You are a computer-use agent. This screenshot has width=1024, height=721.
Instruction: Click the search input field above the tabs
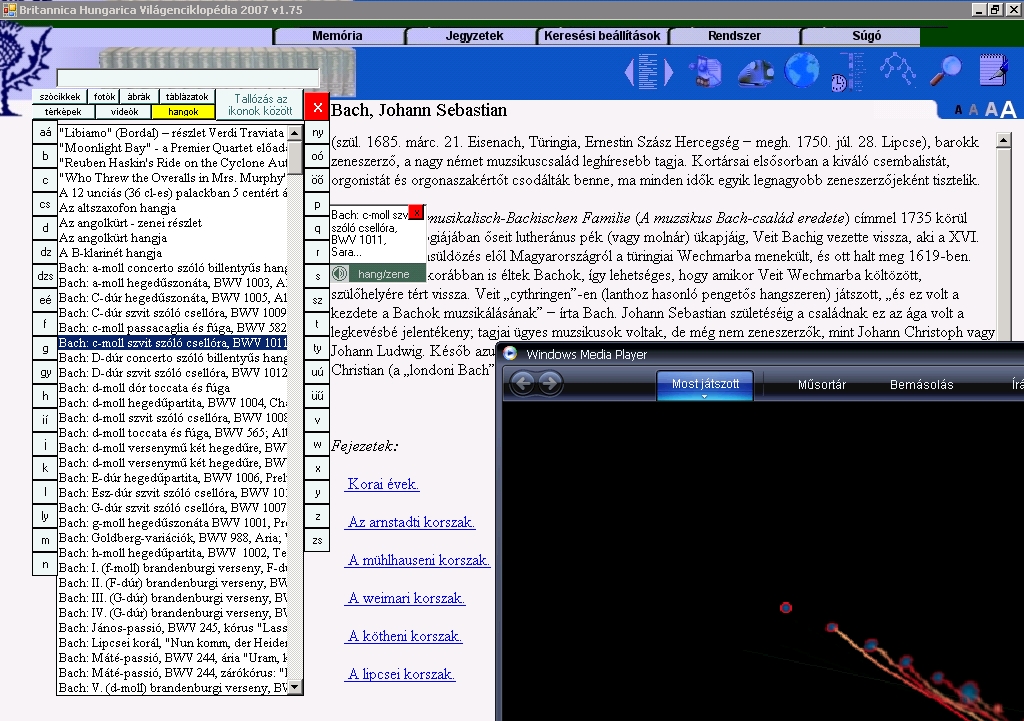[x=188, y=79]
